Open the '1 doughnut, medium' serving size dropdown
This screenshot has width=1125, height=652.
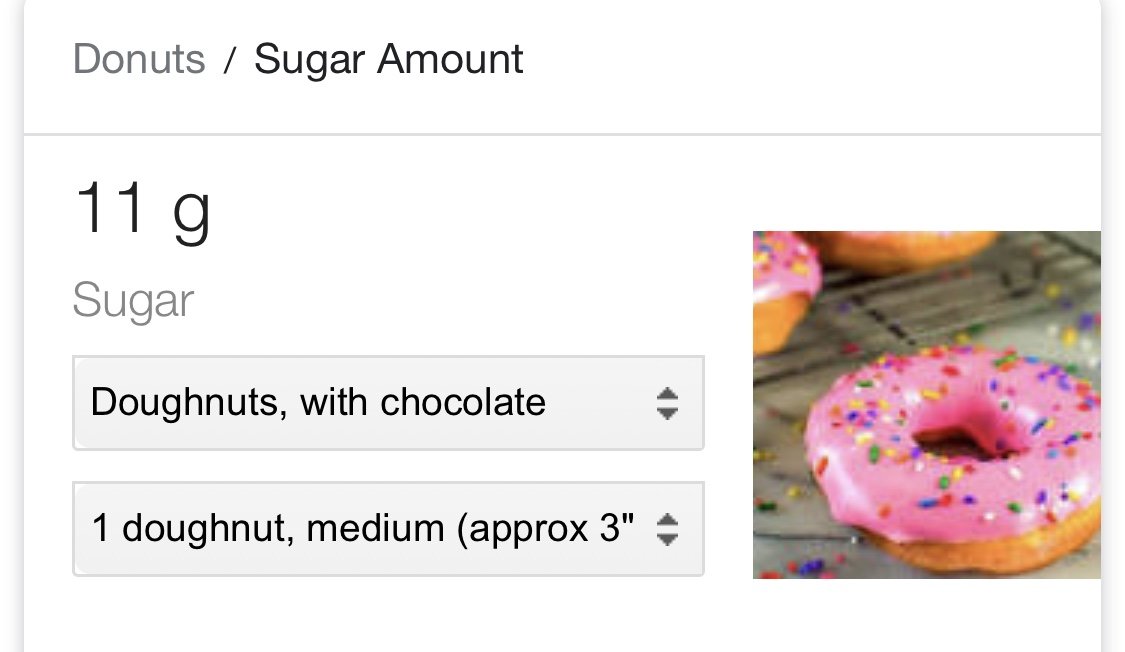tap(388, 529)
